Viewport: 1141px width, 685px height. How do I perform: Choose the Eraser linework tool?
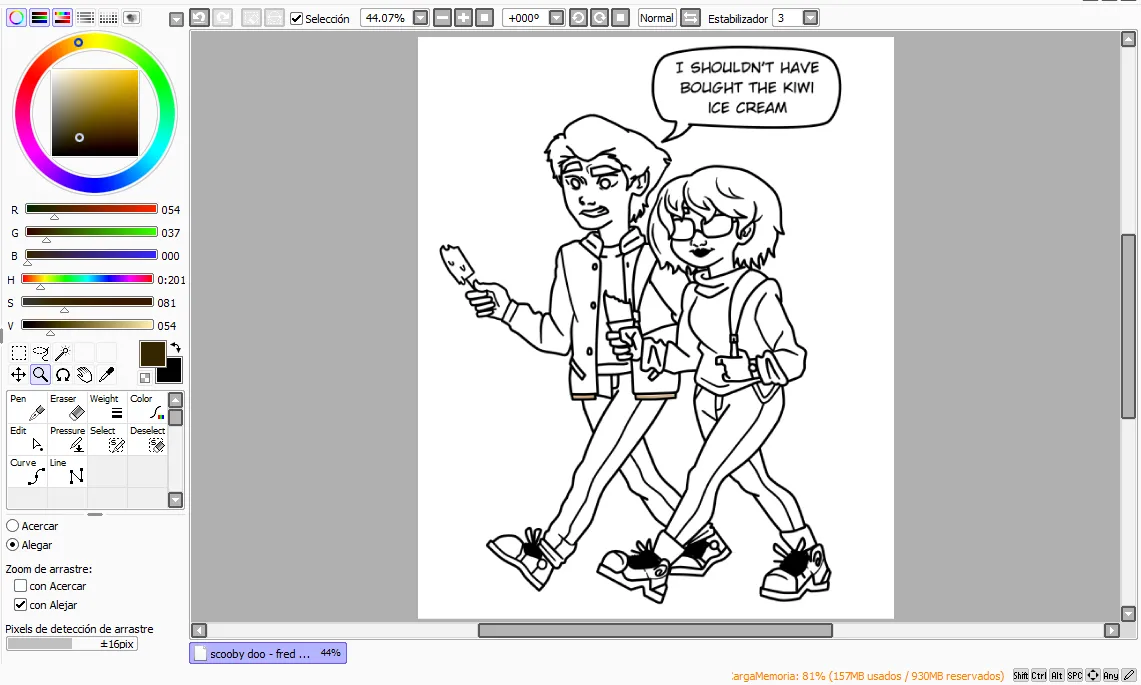68,408
